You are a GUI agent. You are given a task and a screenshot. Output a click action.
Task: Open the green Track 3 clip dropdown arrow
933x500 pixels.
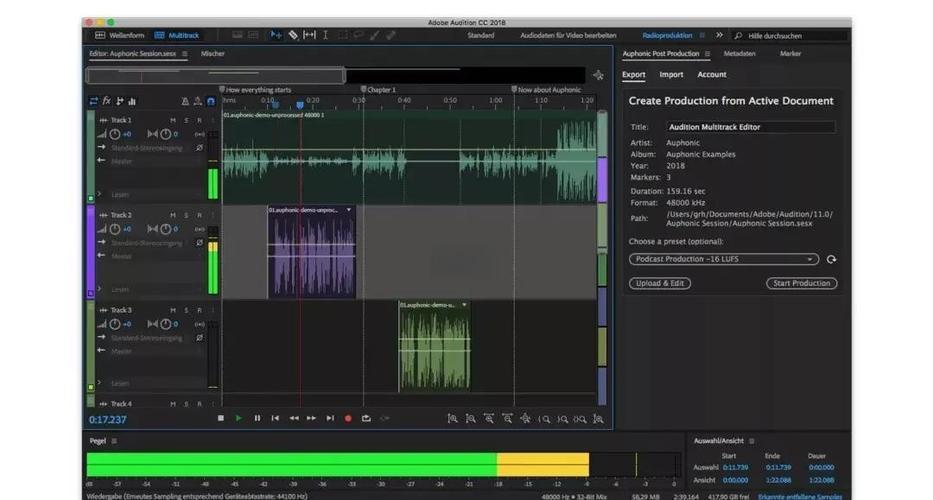coord(464,305)
